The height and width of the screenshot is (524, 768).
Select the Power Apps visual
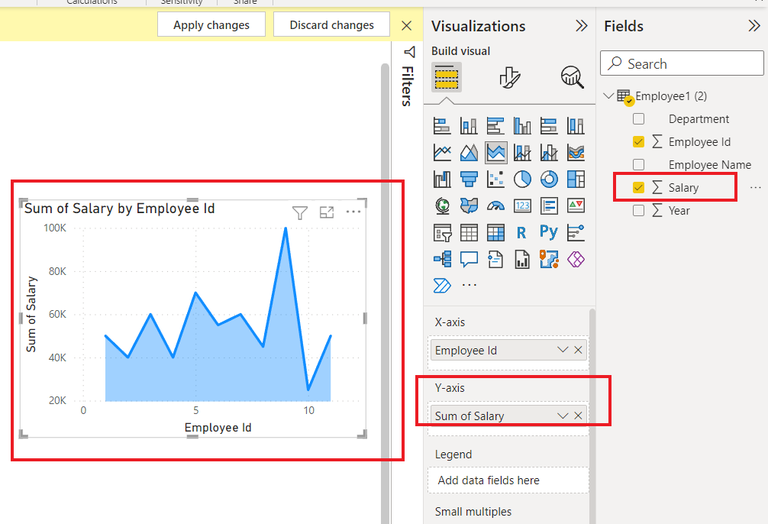576,259
